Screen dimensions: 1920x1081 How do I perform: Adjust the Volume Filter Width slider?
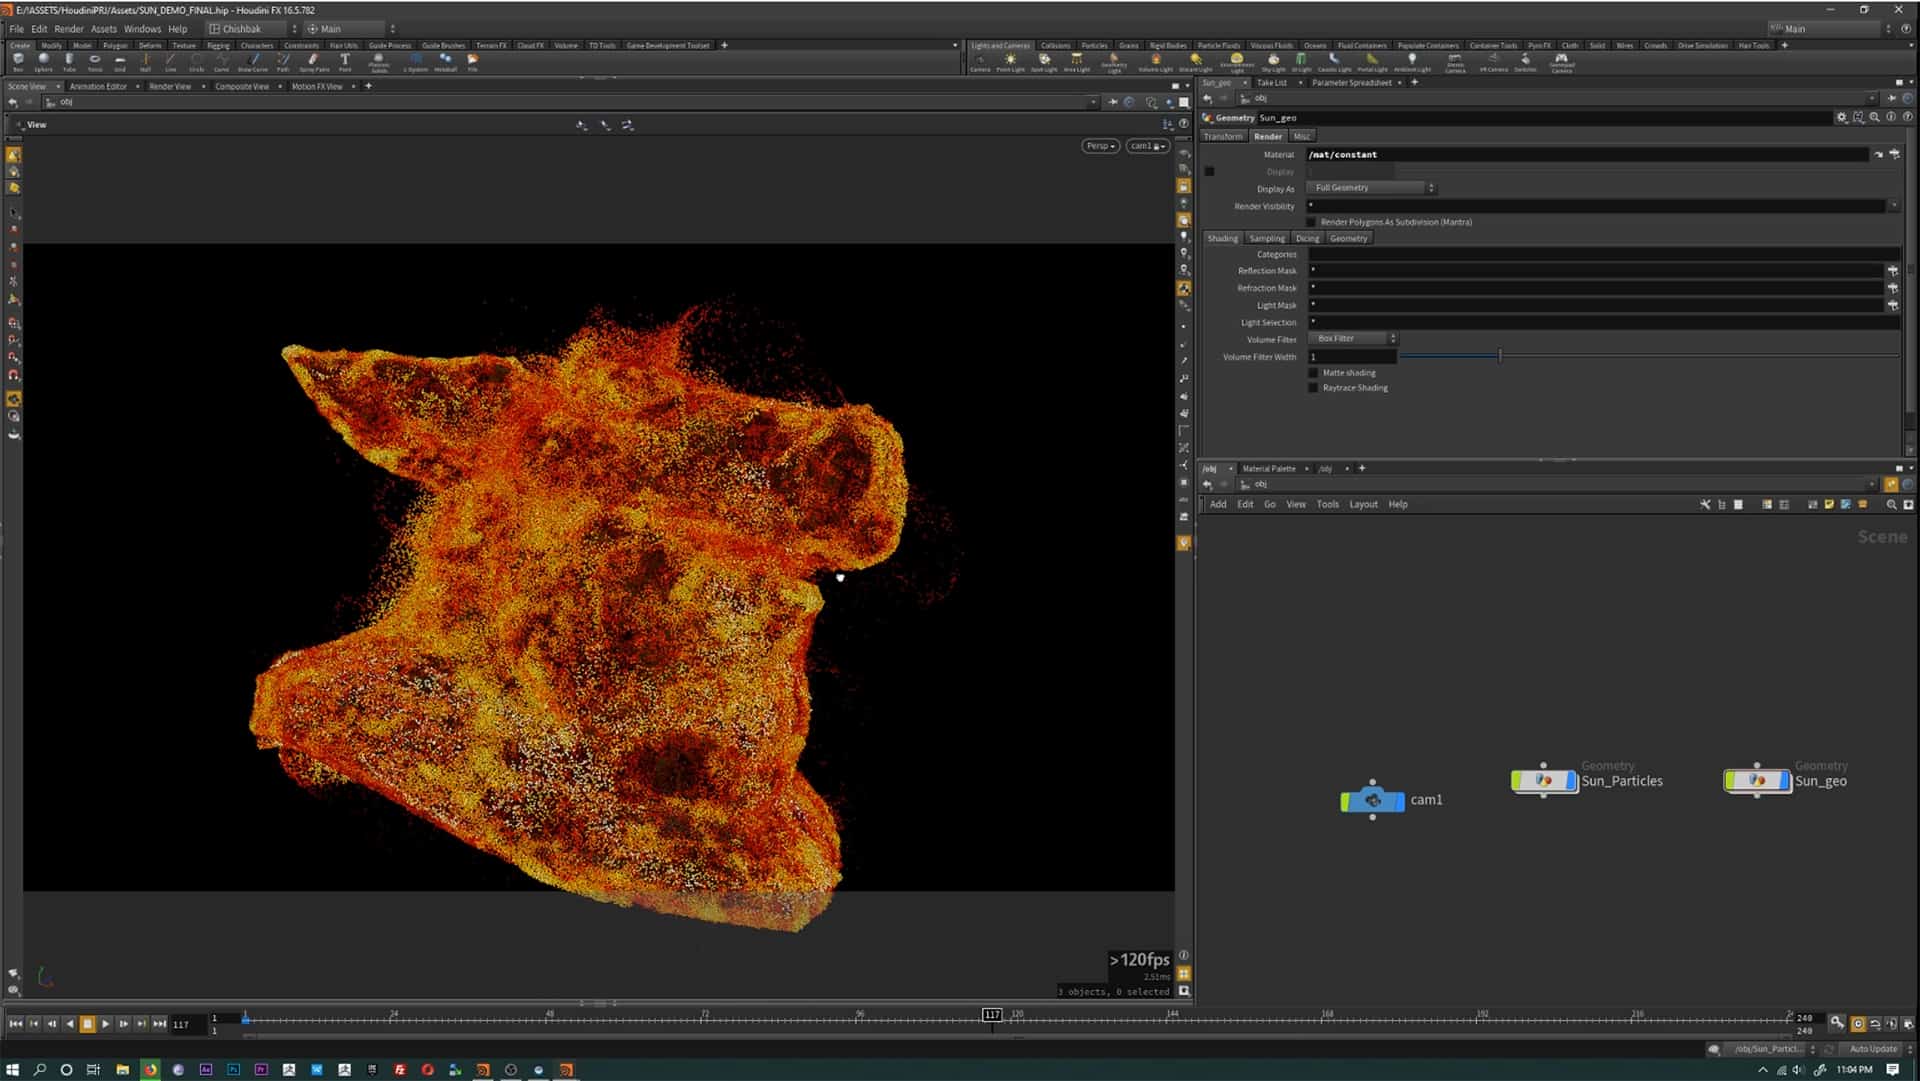(x=1499, y=357)
